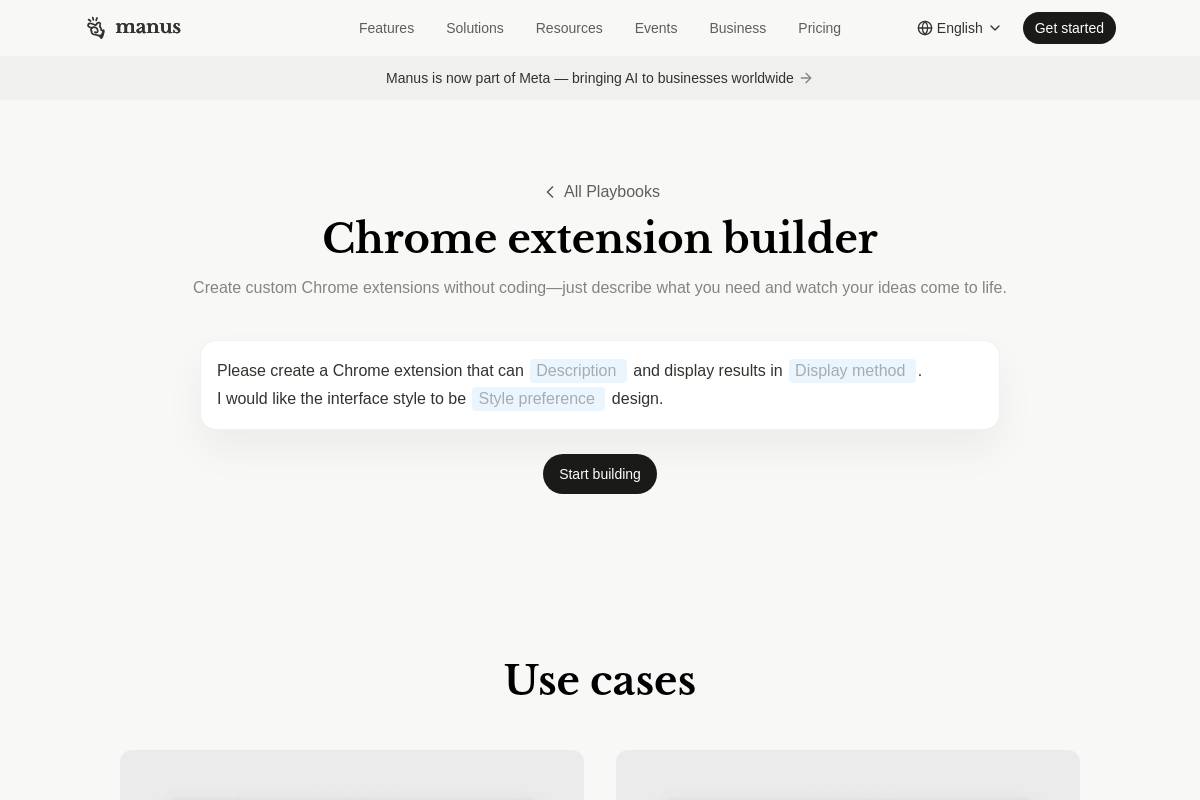Go to the Events page
This screenshot has height=800, width=1200.
(x=656, y=28)
